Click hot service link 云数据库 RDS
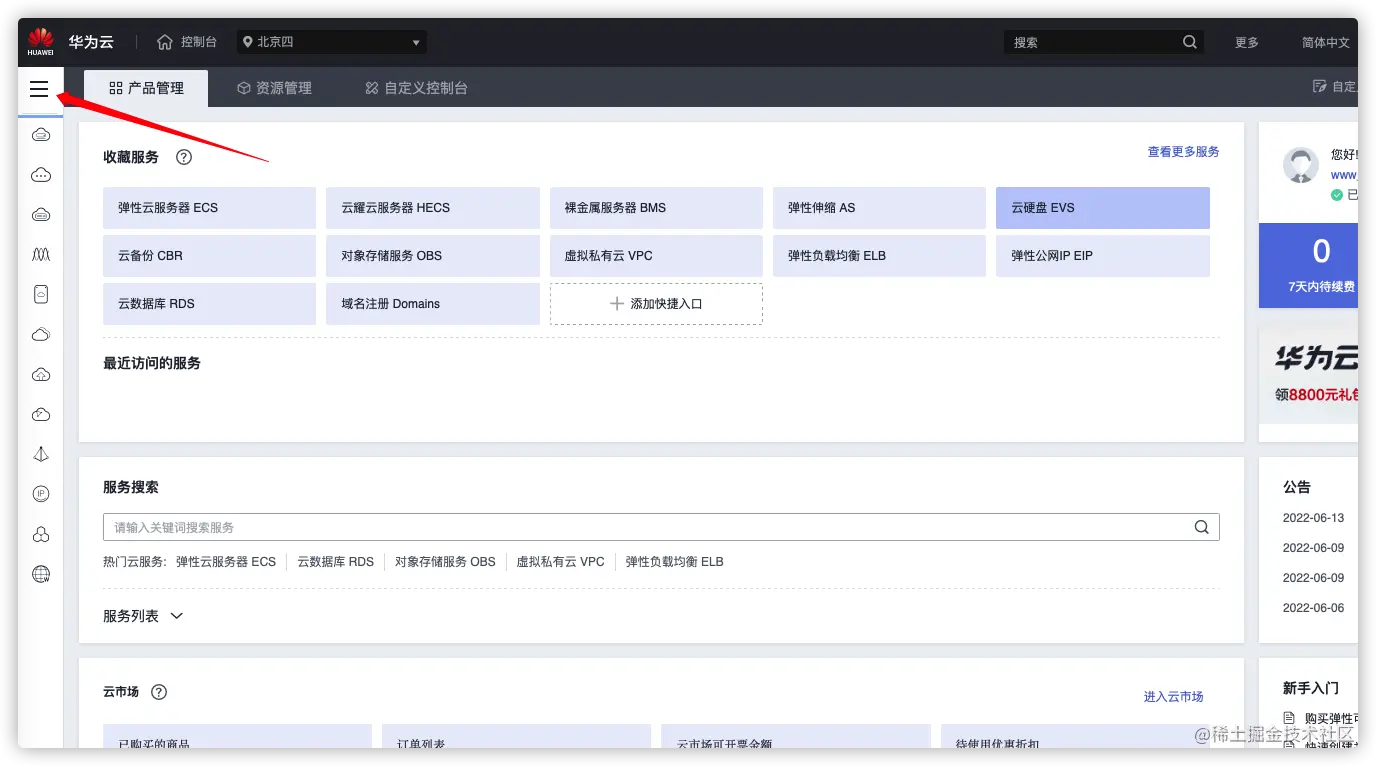This screenshot has height=766, width=1376. tap(335, 562)
